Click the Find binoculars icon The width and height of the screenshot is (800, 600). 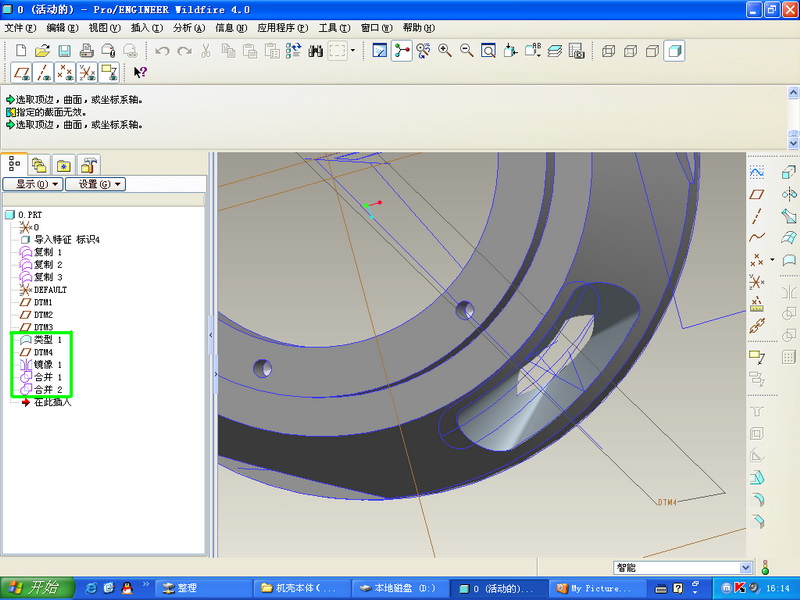(x=315, y=50)
